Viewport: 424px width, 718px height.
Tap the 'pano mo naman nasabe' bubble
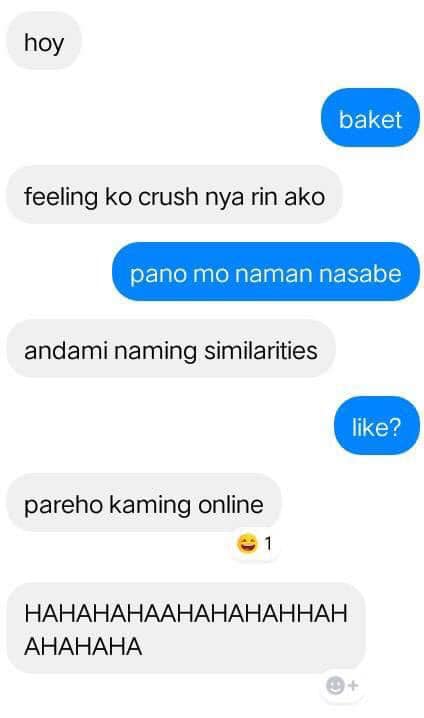click(266, 272)
